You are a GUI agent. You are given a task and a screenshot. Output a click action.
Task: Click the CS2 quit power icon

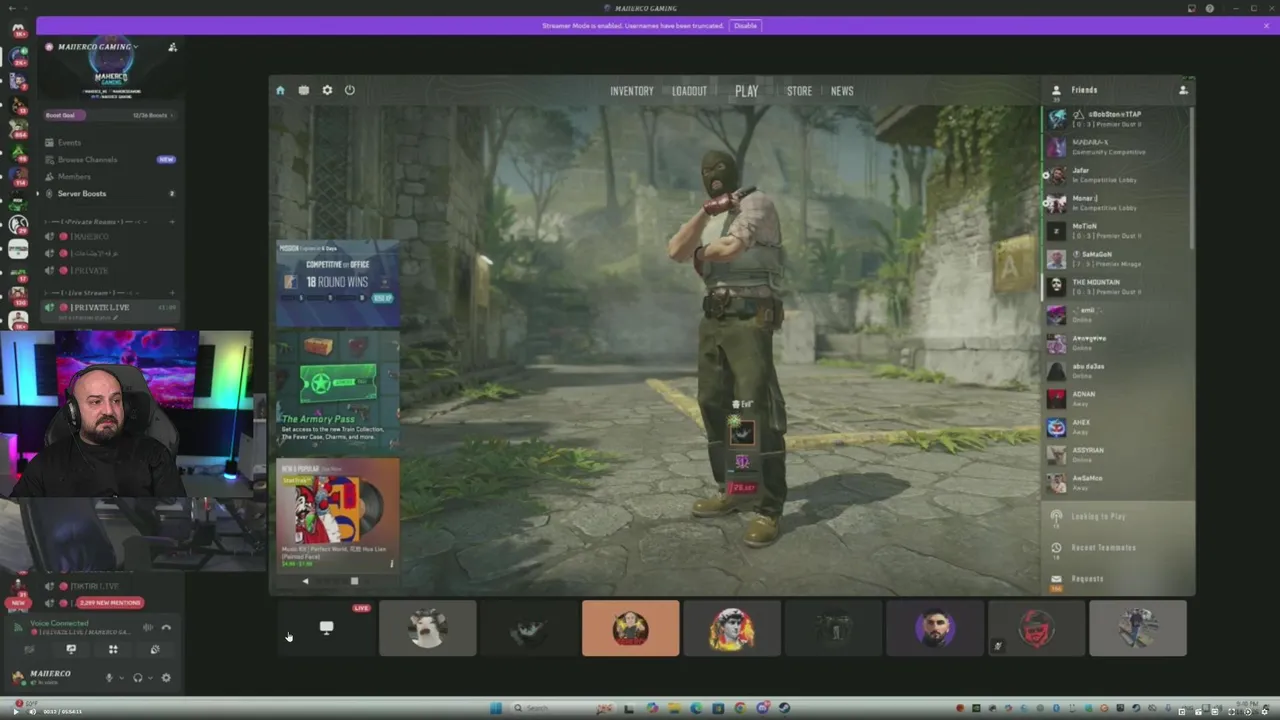(x=350, y=90)
